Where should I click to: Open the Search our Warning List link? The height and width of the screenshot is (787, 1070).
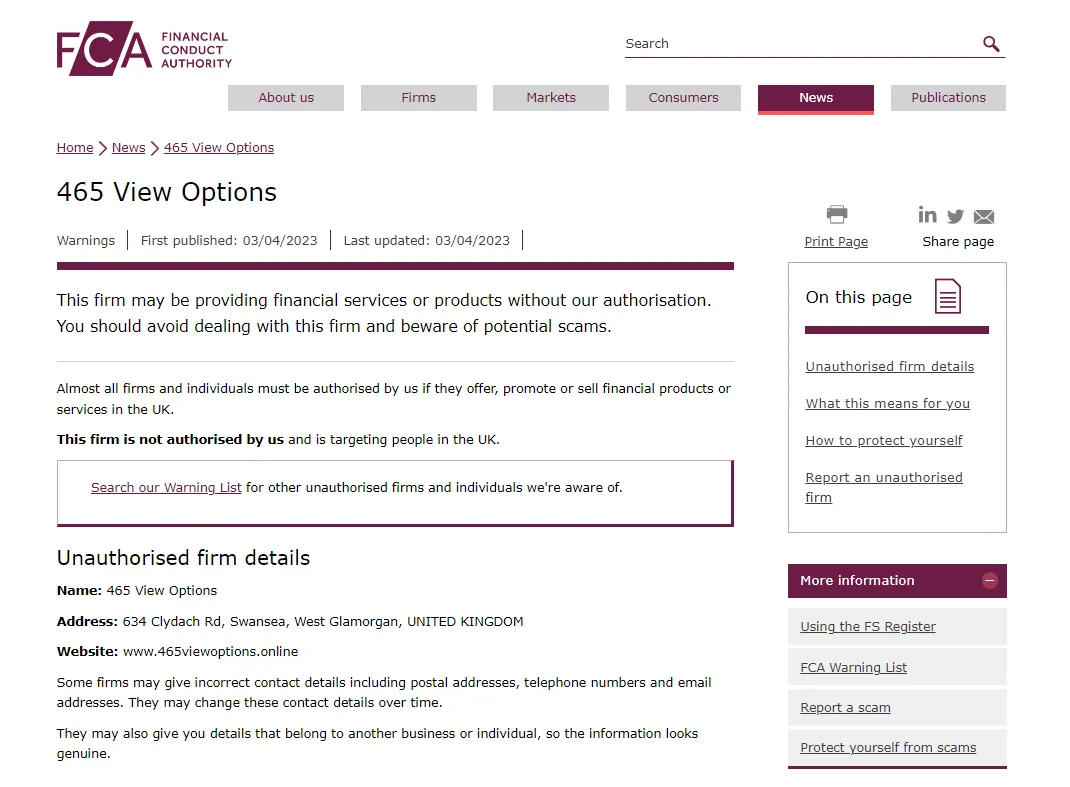166,487
